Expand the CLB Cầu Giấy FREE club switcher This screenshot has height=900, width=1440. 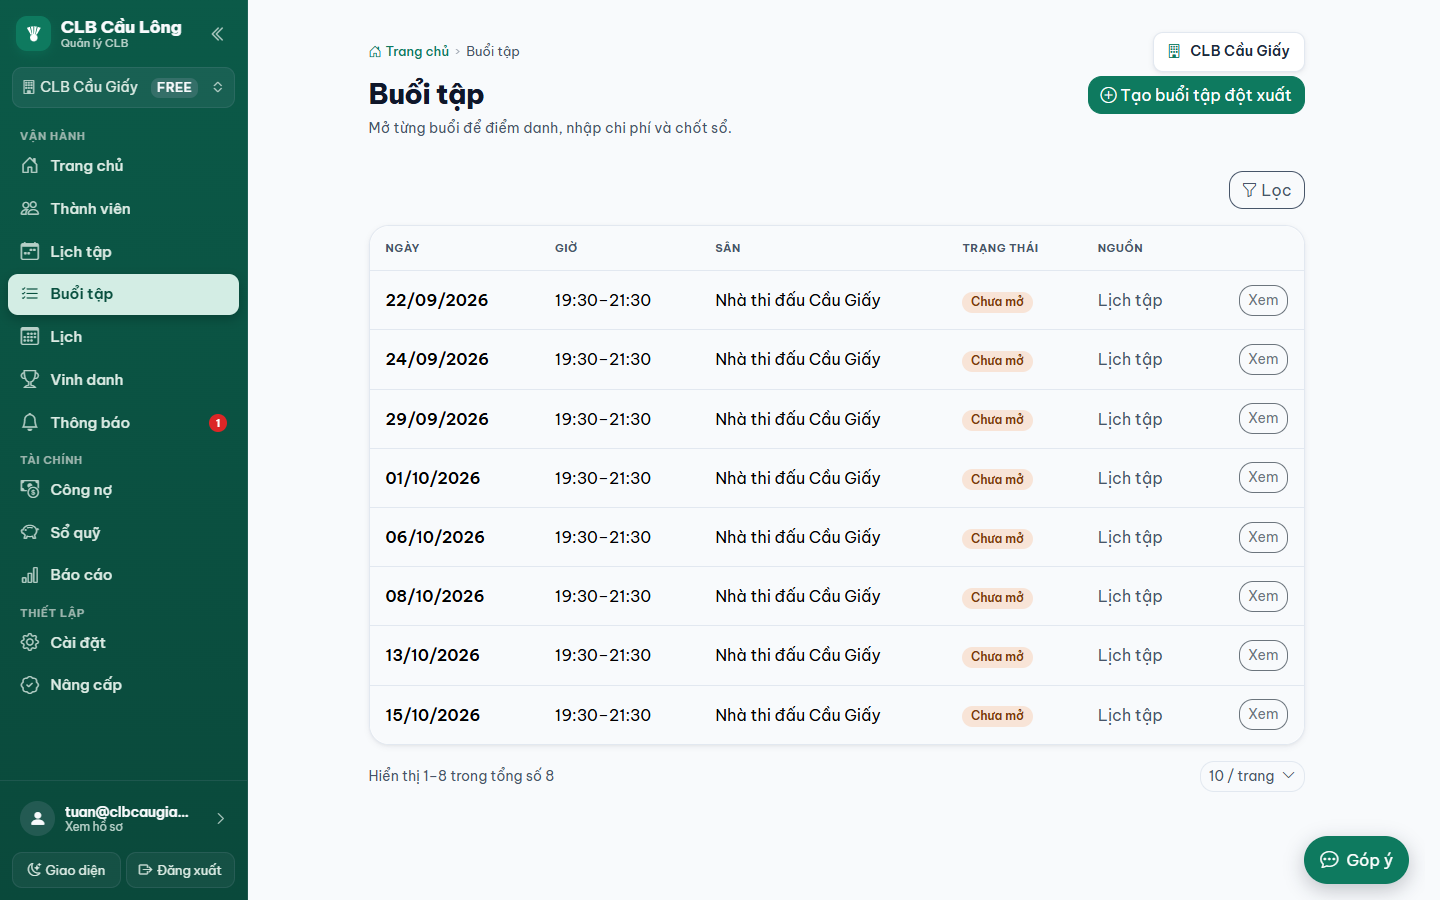[123, 87]
